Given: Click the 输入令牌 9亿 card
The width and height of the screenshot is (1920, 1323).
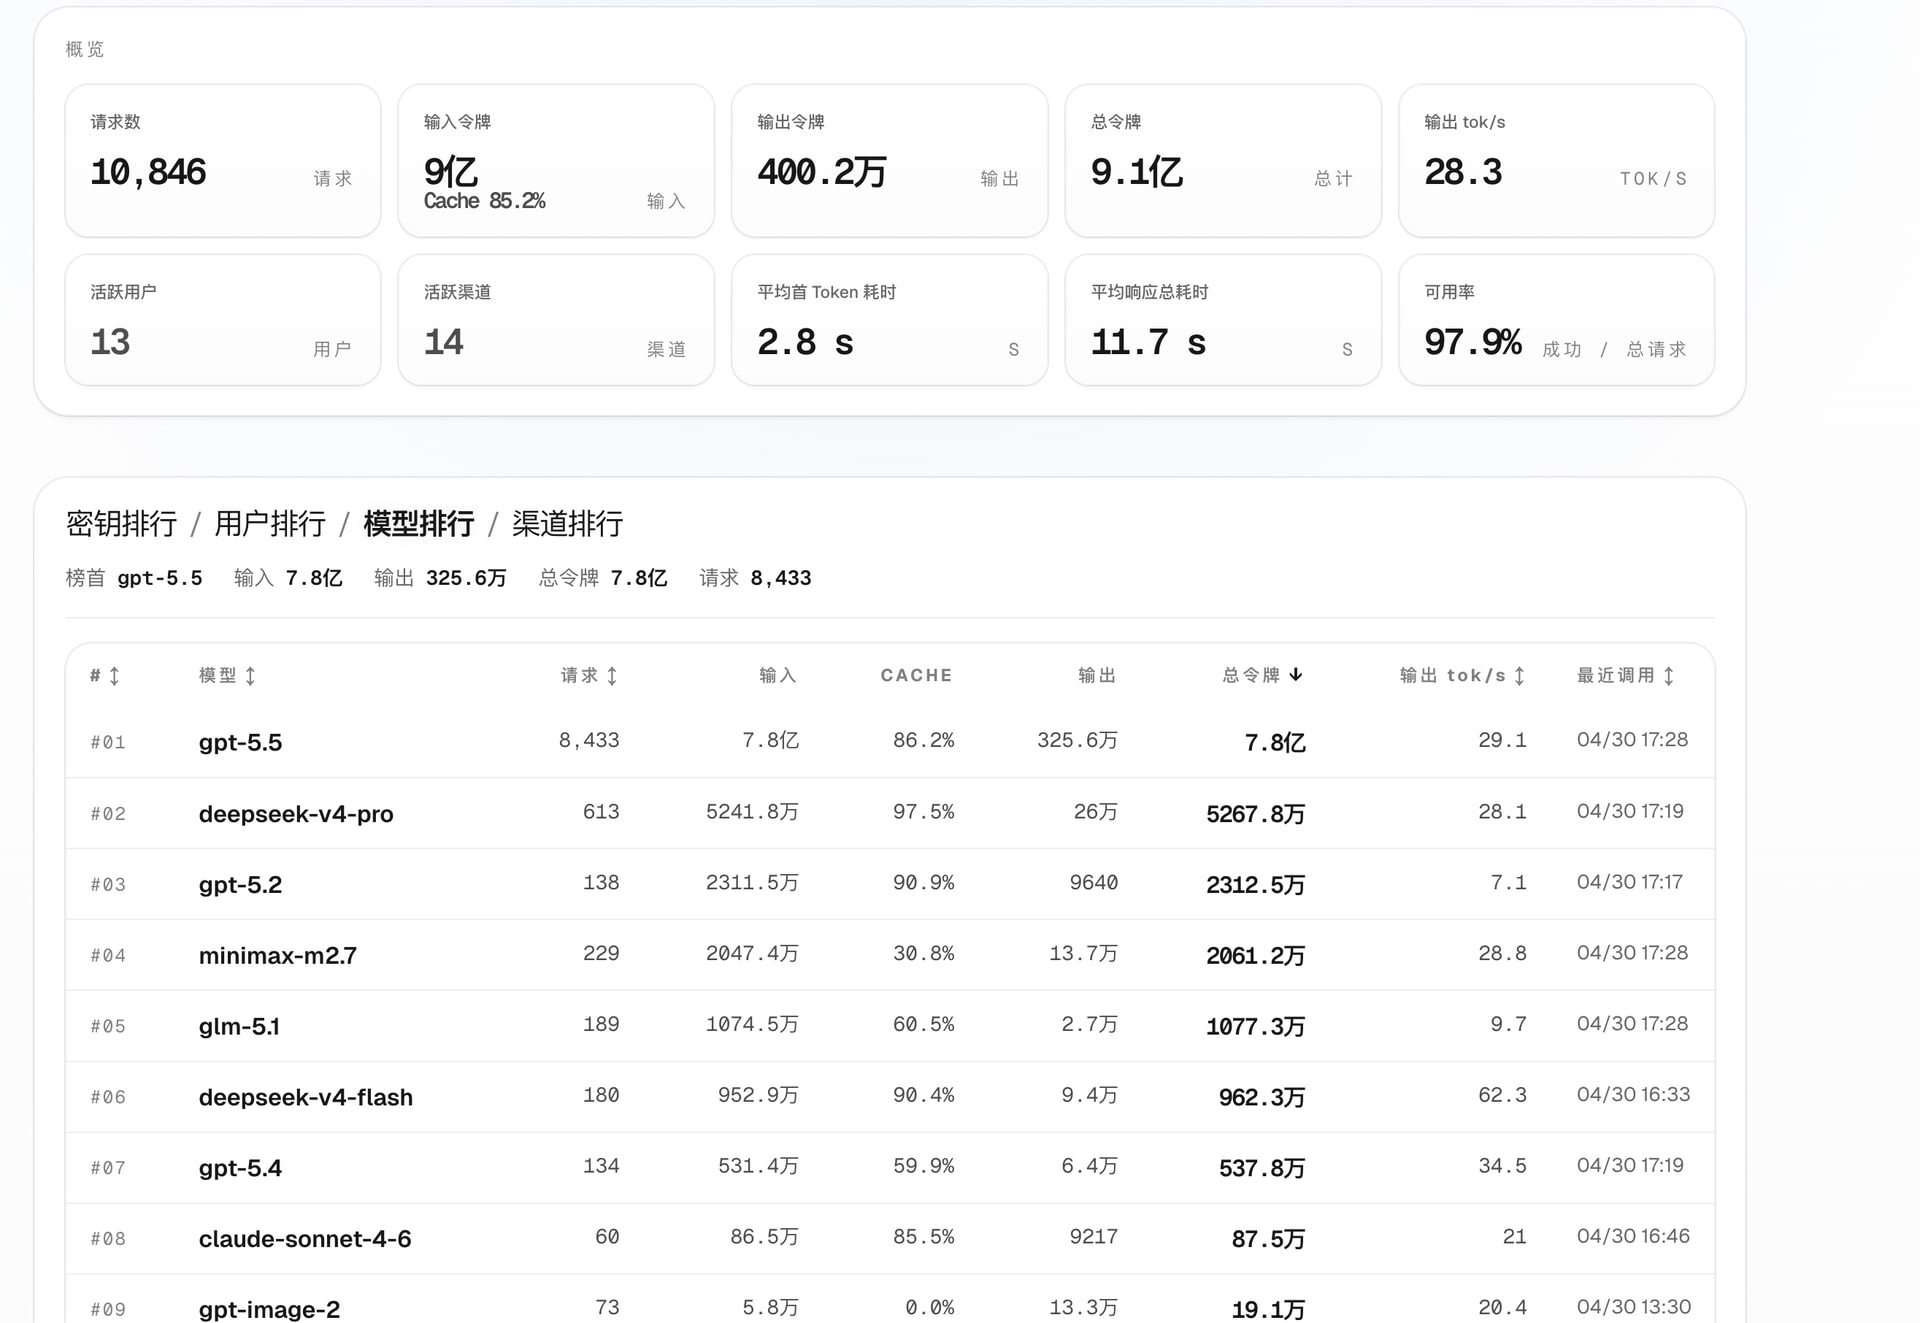Looking at the screenshot, I should coord(556,161).
